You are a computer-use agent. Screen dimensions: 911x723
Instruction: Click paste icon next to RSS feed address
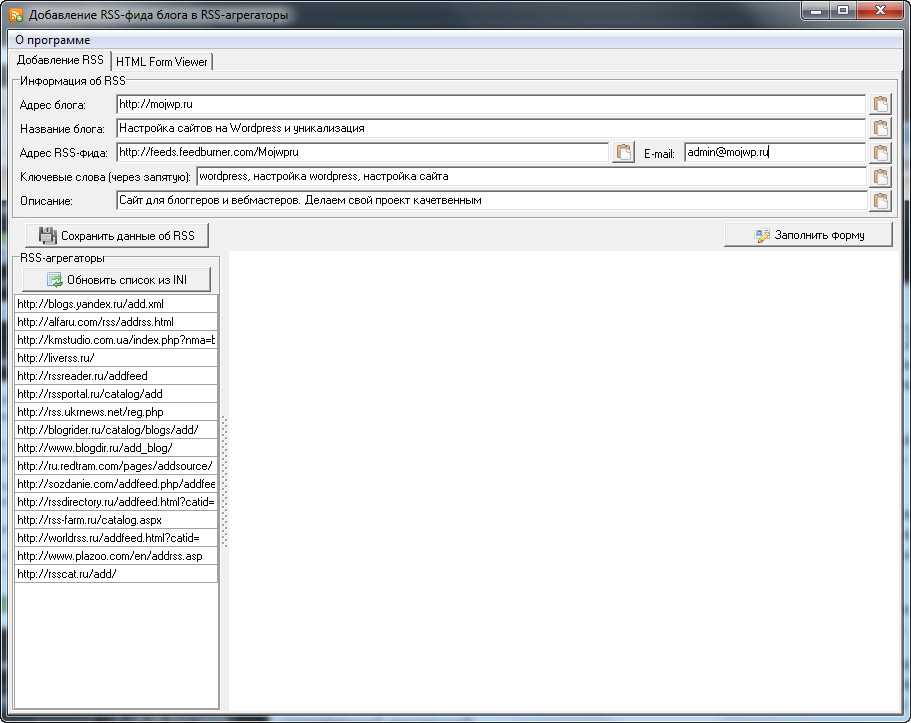623,152
